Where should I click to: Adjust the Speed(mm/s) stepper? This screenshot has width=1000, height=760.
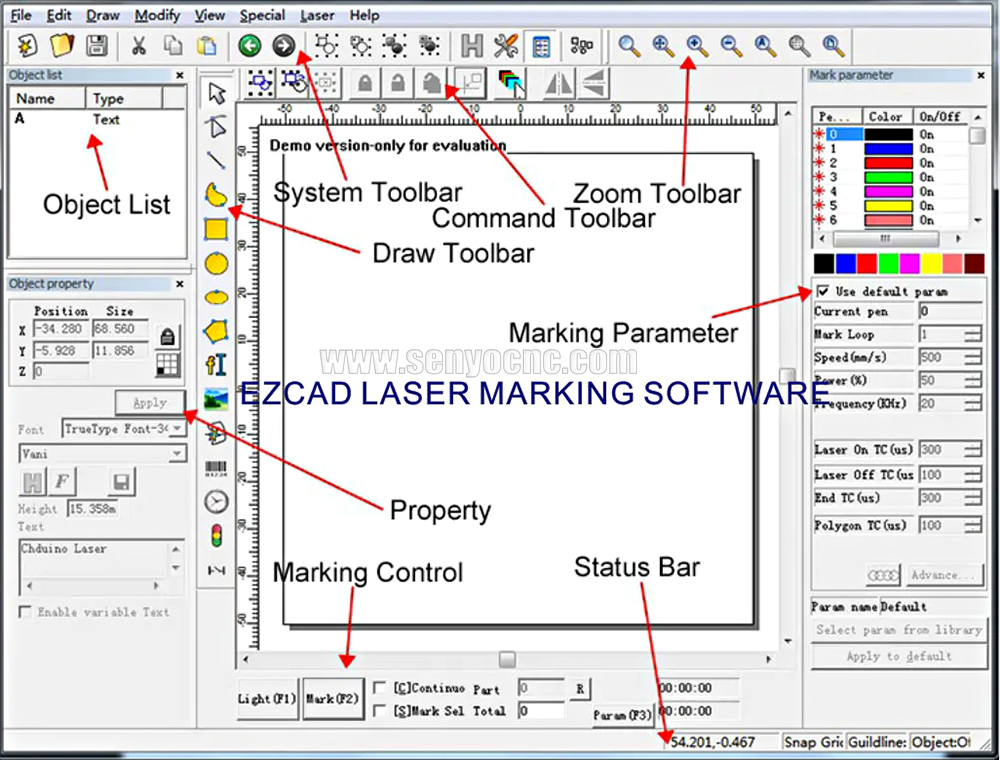tap(973, 357)
